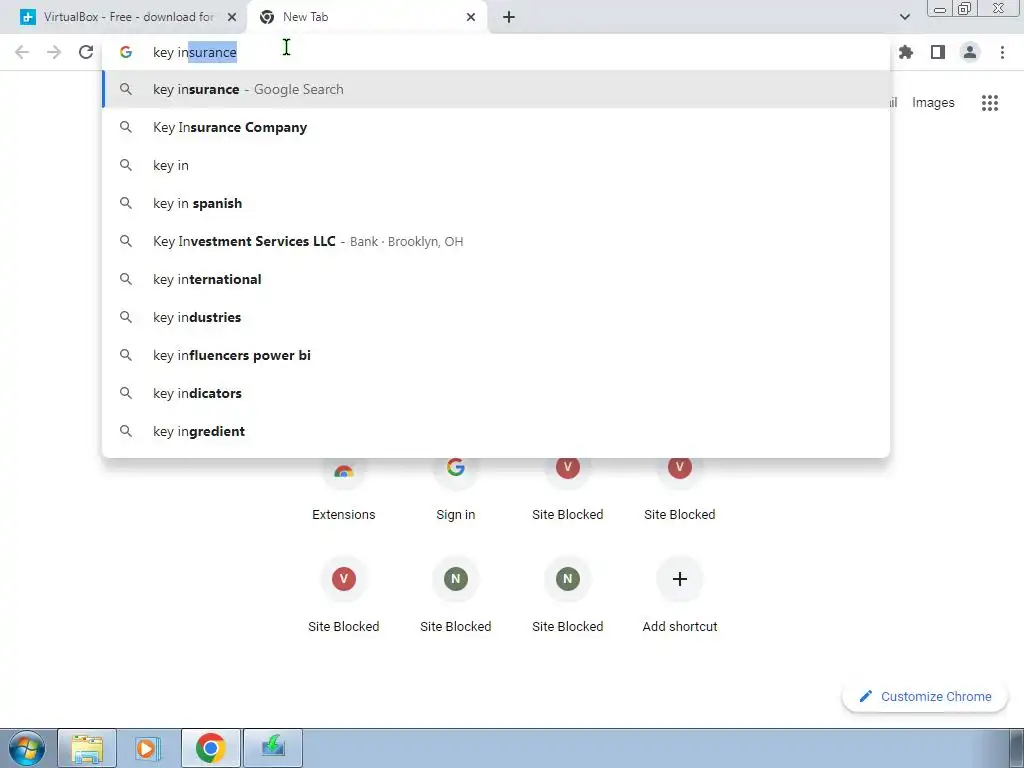1024x768 pixels.
Task: Pick the 'key in spanish' suggestion
Action: pos(496,203)
